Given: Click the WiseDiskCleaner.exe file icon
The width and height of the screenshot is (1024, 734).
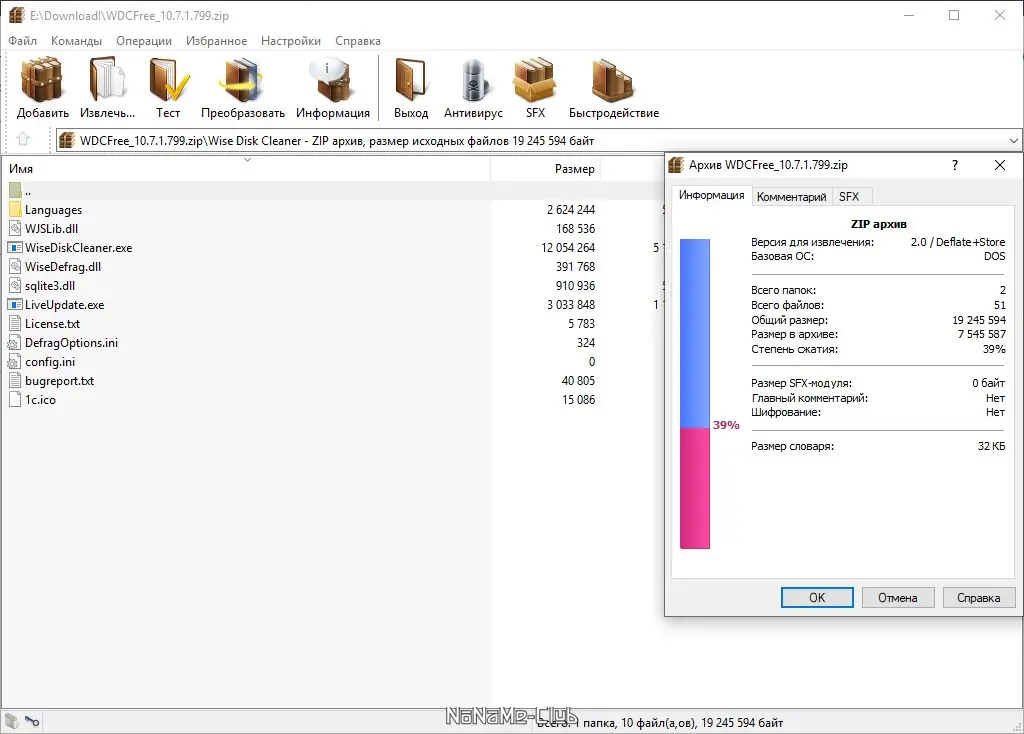Looking at the screenshot, I should pos(15,247).
